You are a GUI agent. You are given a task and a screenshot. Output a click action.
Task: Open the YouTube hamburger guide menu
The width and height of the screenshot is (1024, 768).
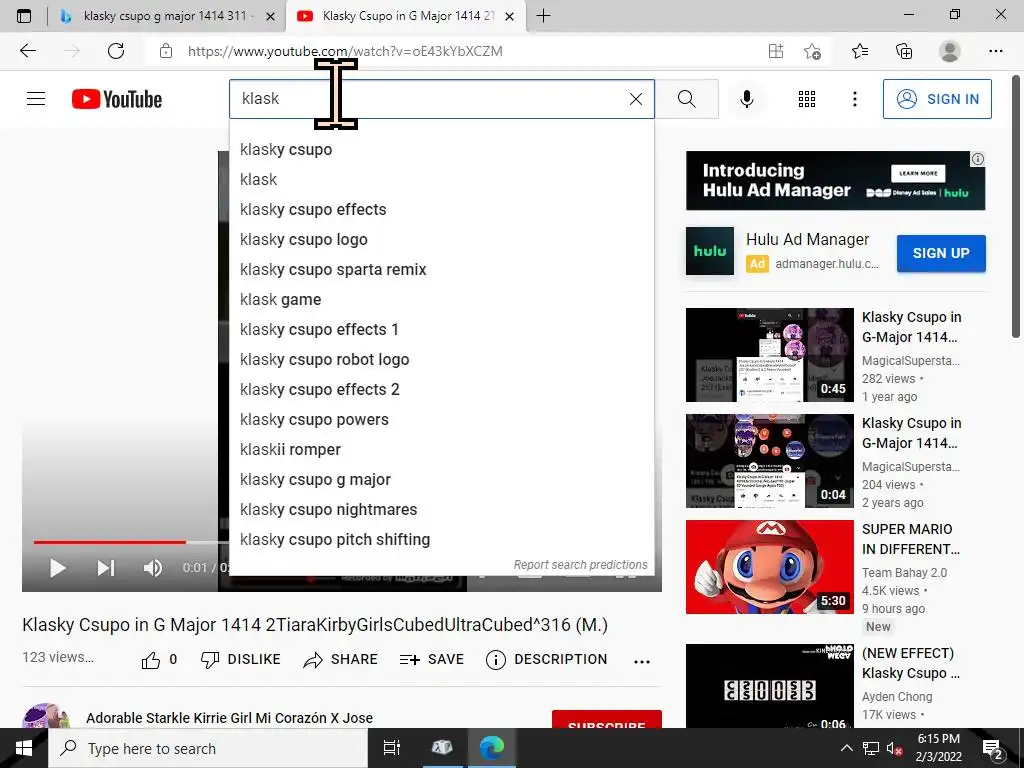[36, 99]
